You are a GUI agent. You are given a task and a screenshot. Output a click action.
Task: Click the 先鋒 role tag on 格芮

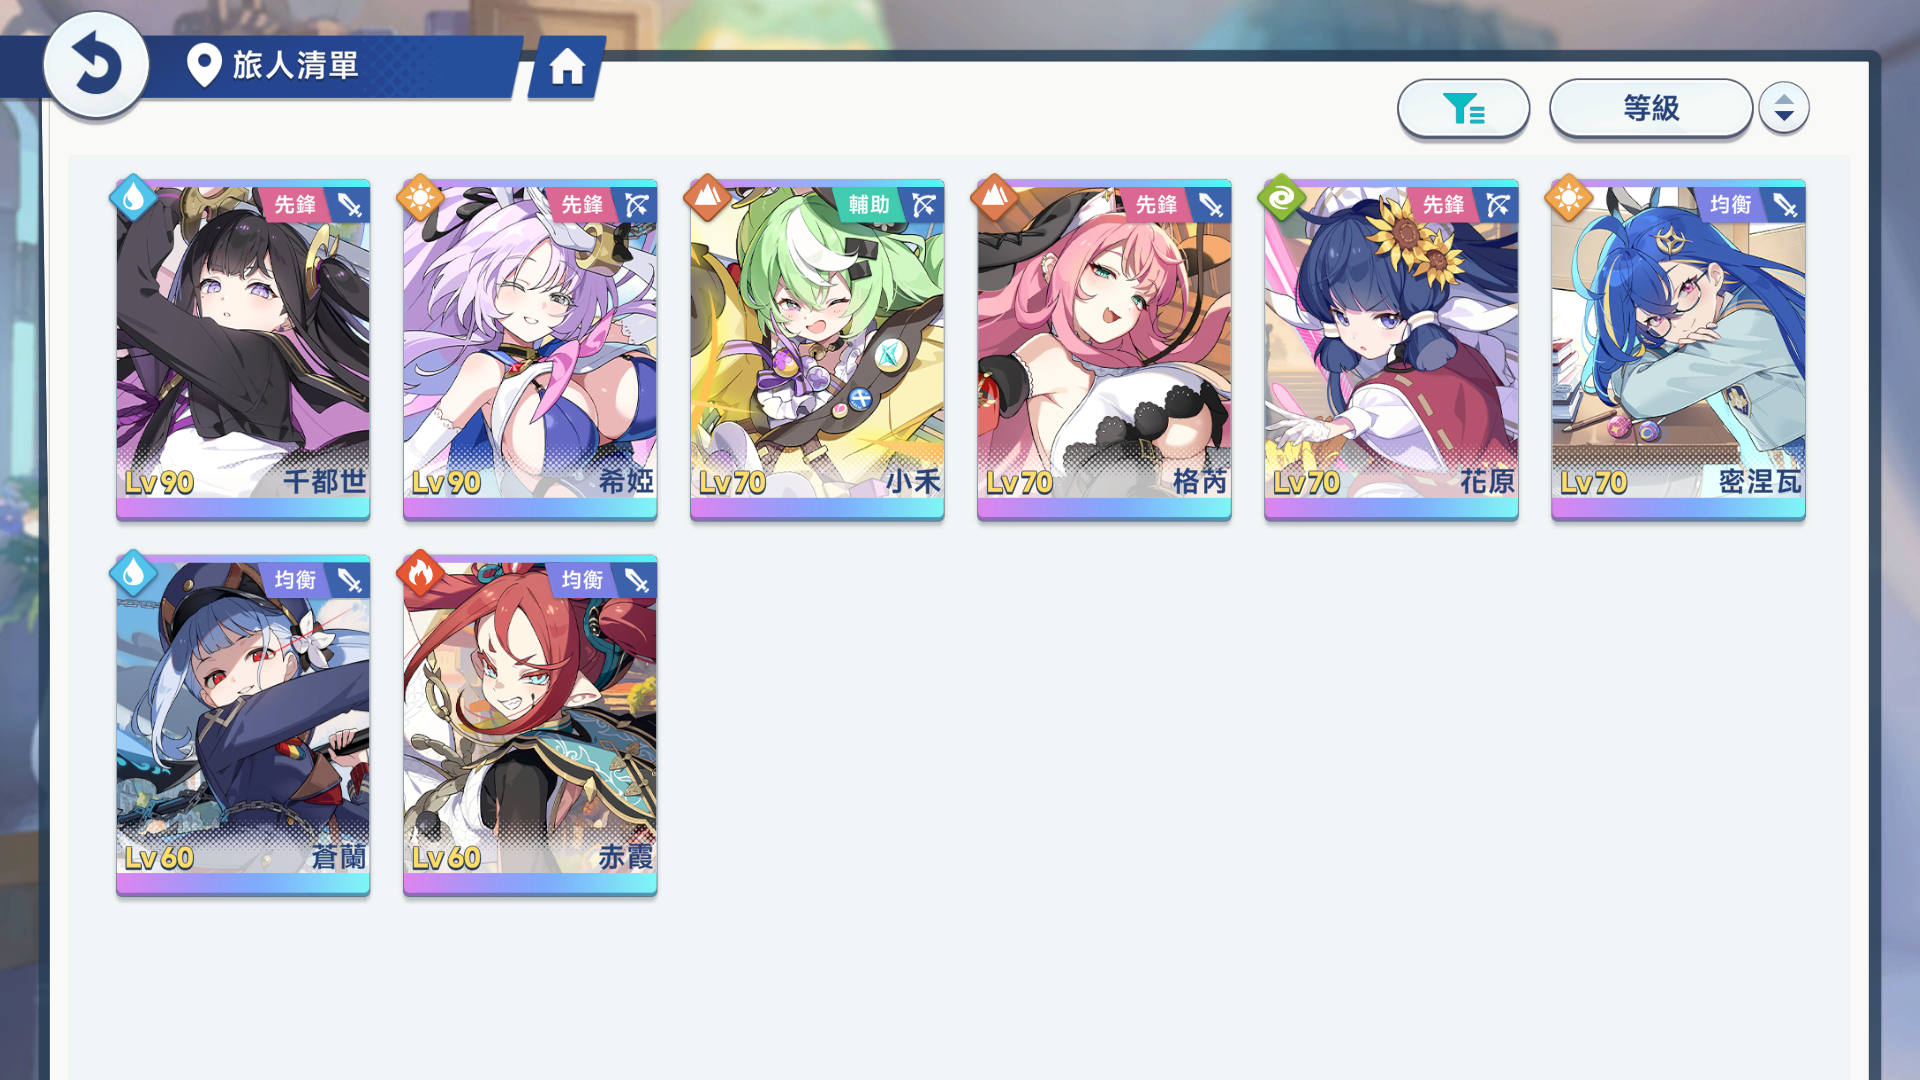click(1156, 205)
